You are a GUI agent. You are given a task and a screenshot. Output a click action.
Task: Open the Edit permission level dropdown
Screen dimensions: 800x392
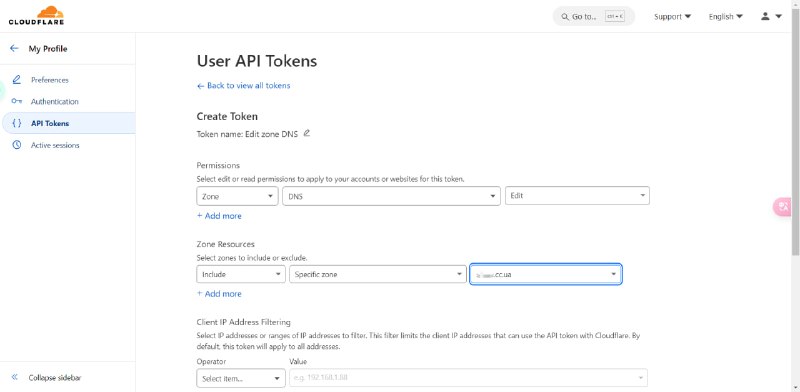[577, 195]
